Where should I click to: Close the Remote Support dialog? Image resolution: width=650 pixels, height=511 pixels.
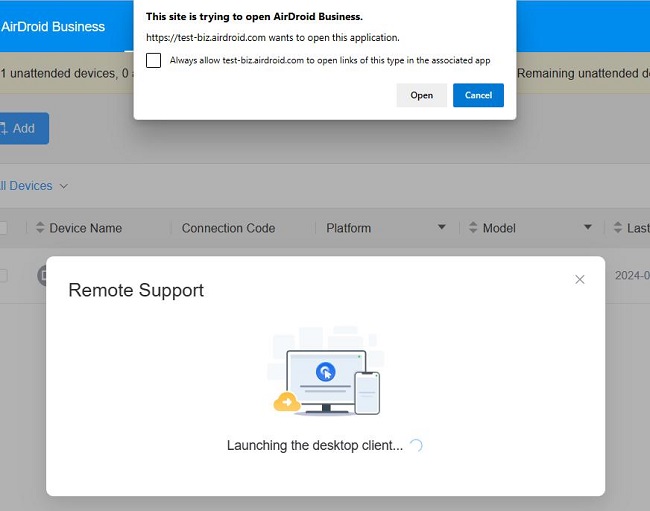point(580,280)
